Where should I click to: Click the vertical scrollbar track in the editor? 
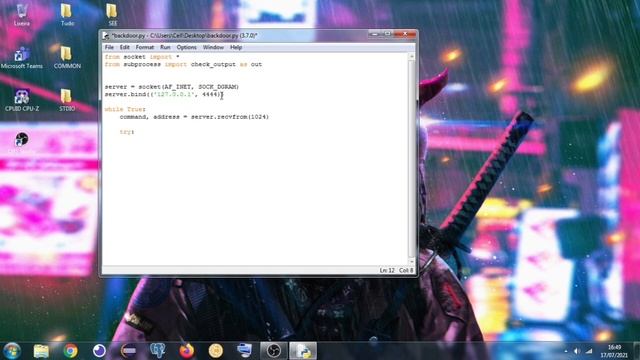pyautogui.click(x=411, y=159)
